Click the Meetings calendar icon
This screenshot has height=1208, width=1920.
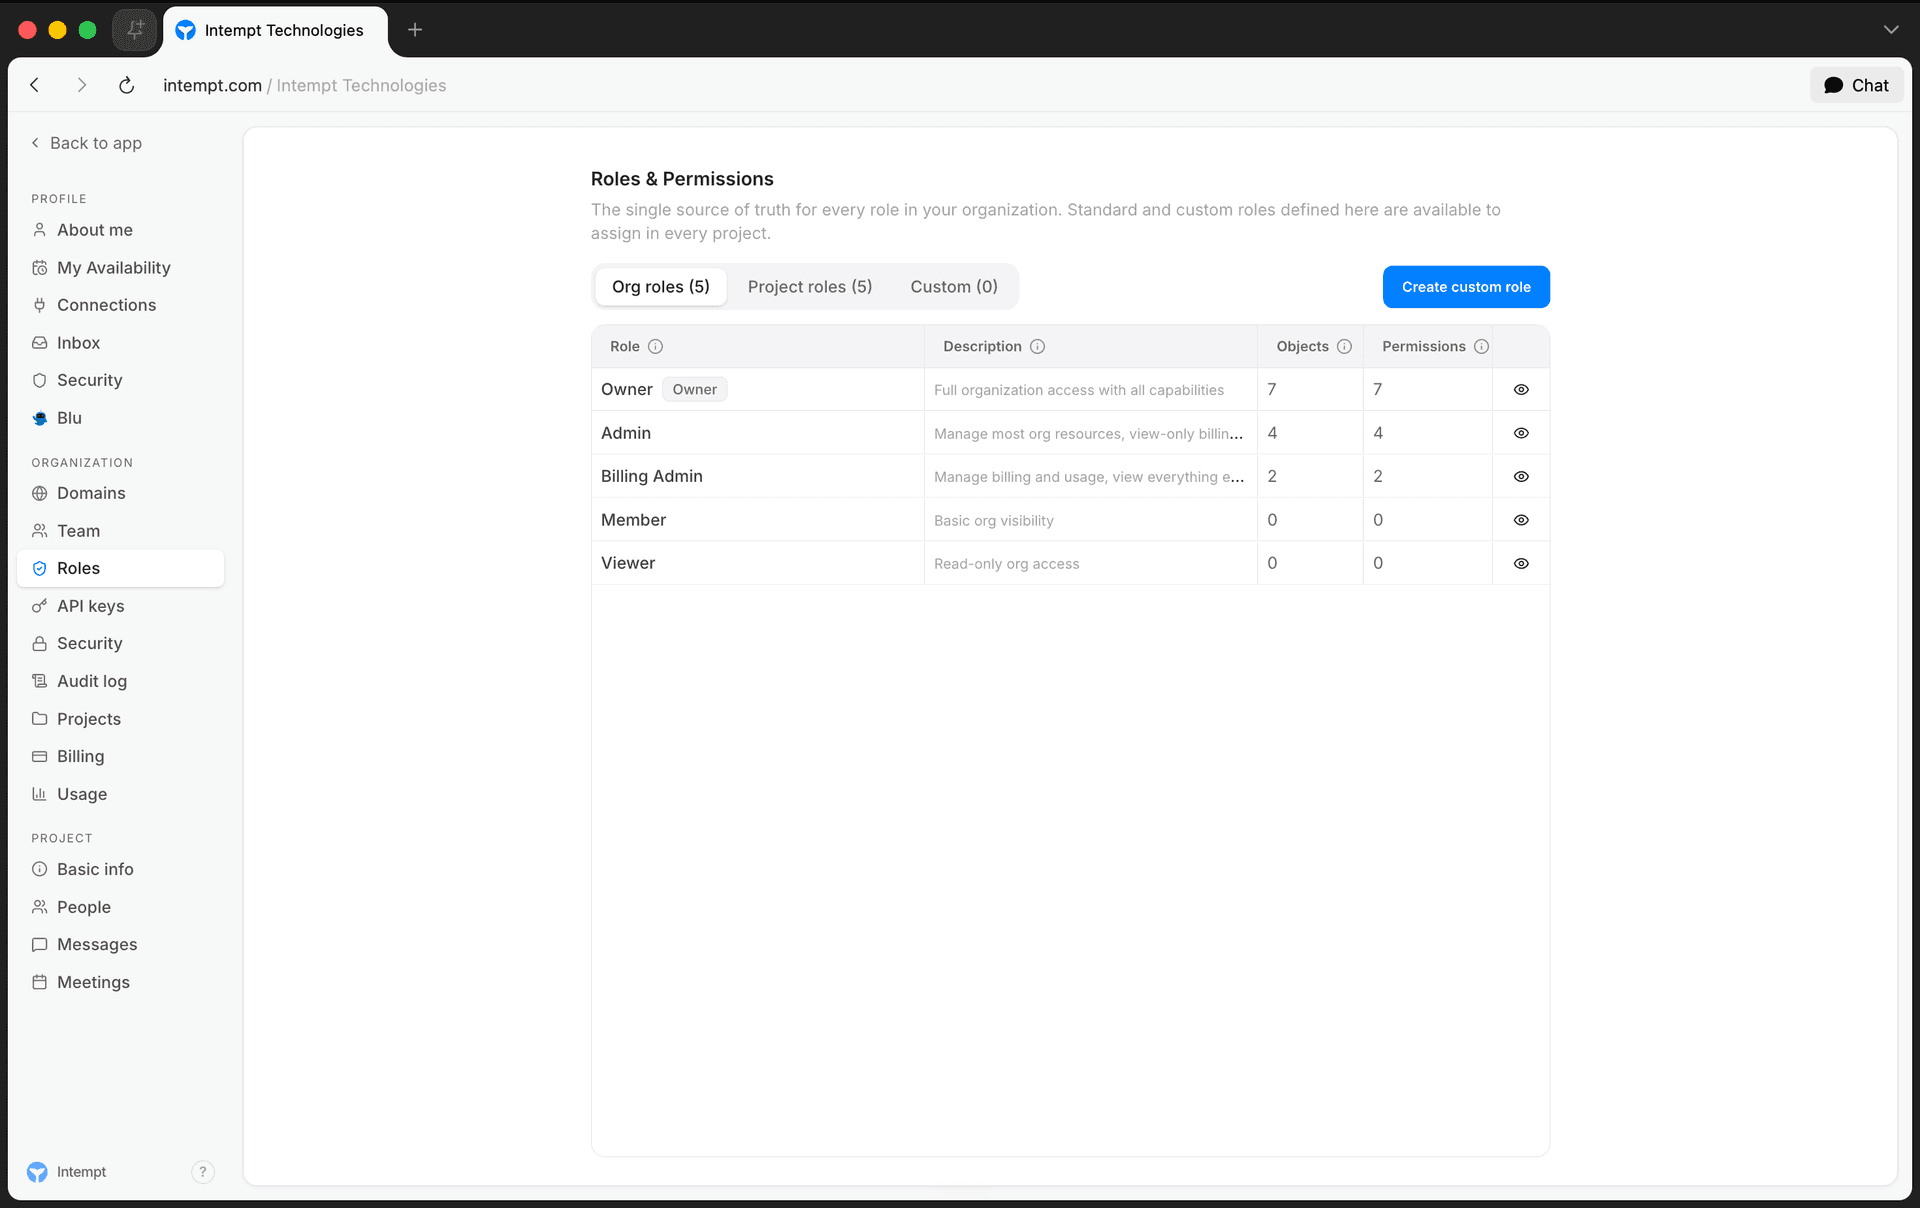coord(40,982)
